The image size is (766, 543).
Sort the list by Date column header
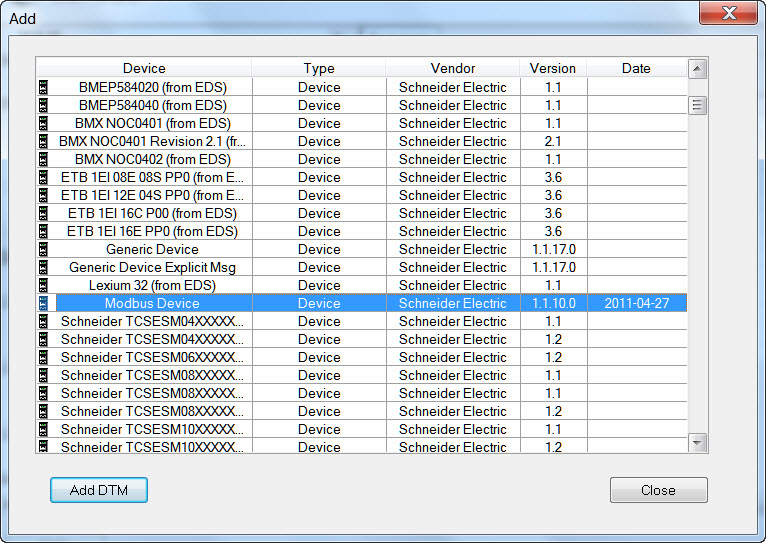point(637,68)
